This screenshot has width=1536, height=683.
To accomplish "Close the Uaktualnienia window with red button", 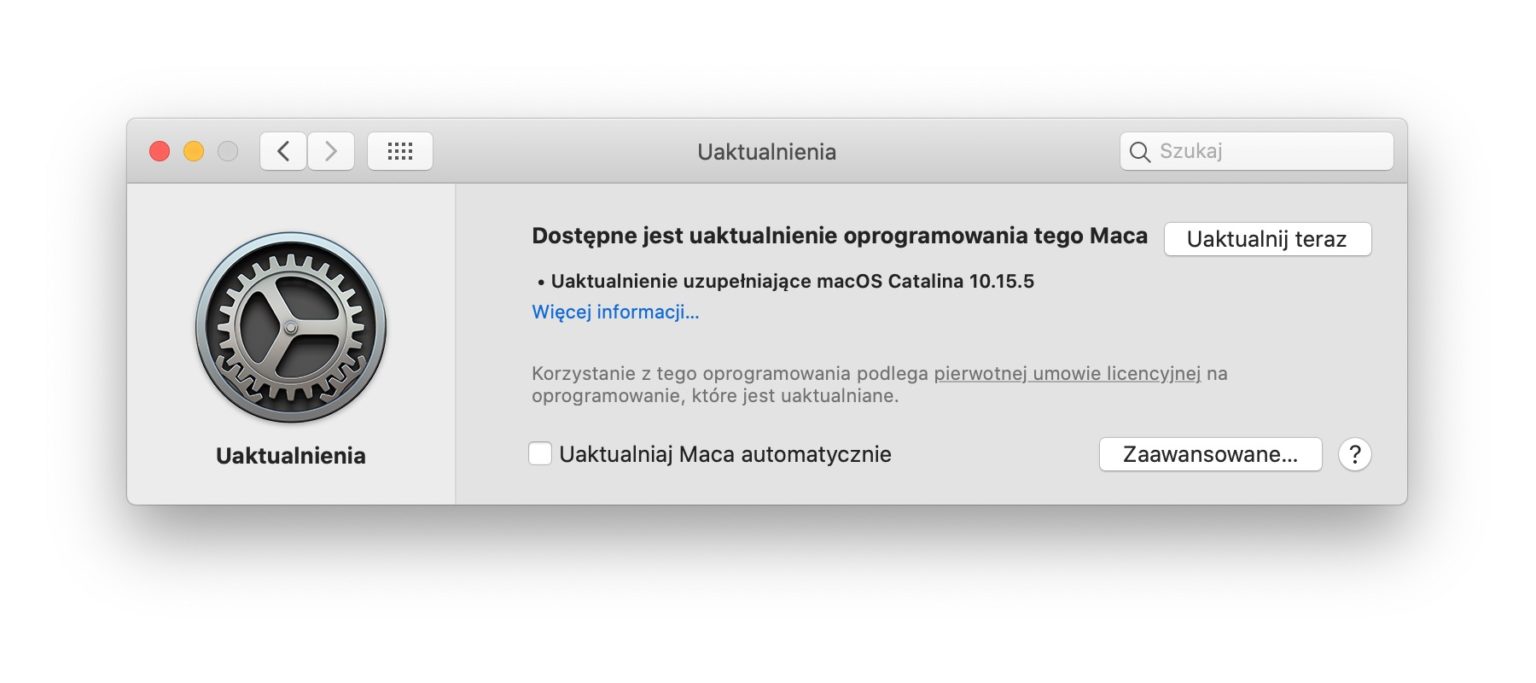I will tap(160, 152).
